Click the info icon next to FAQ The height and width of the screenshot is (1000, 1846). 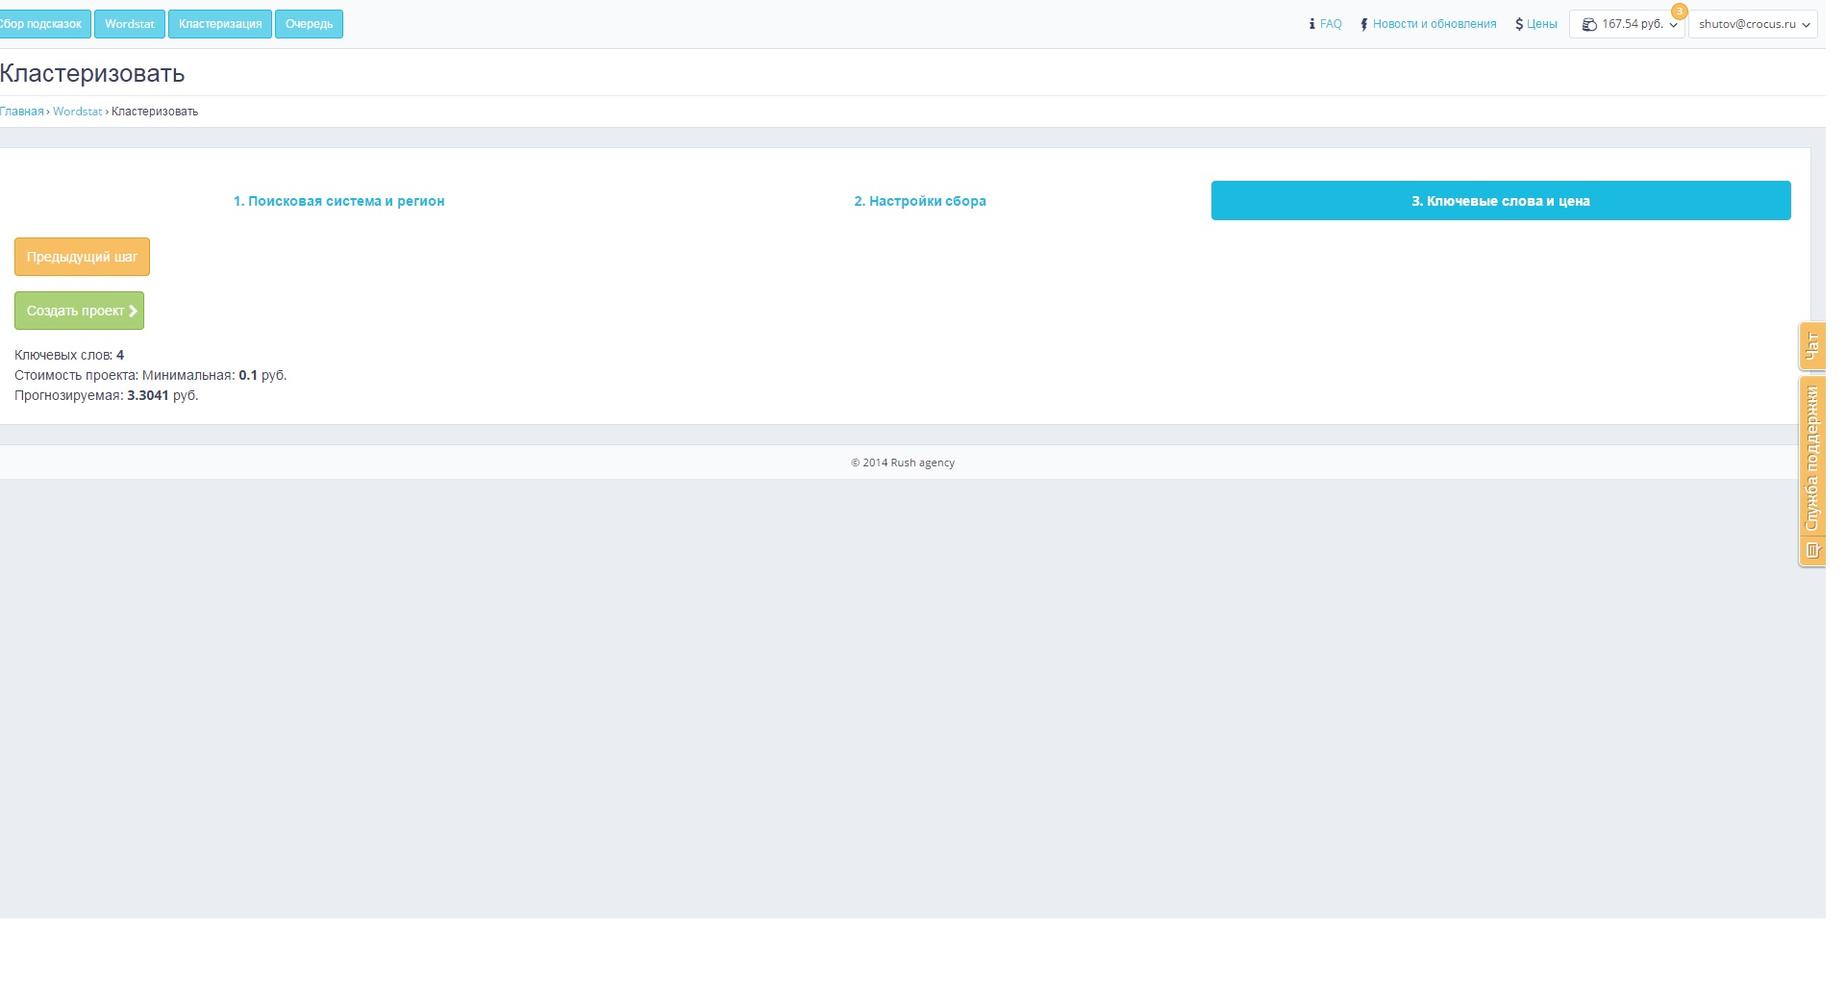click(1312, 24)
